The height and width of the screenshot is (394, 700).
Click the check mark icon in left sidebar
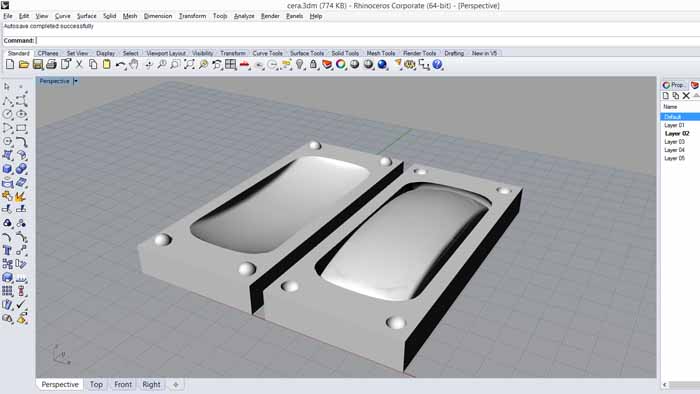point(21,305)
